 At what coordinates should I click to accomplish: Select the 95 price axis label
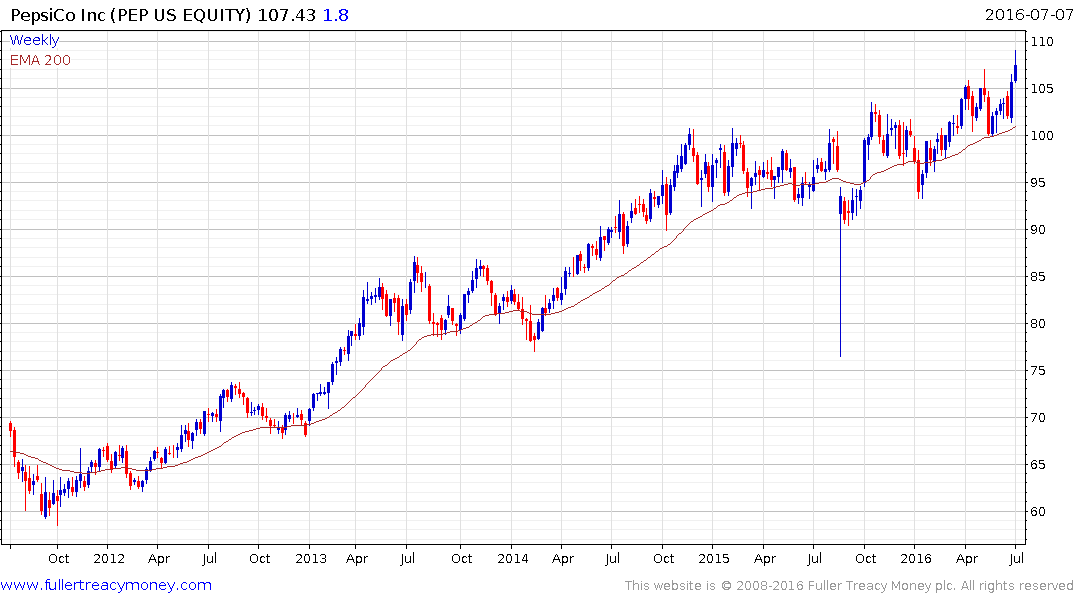point(1038,182)
